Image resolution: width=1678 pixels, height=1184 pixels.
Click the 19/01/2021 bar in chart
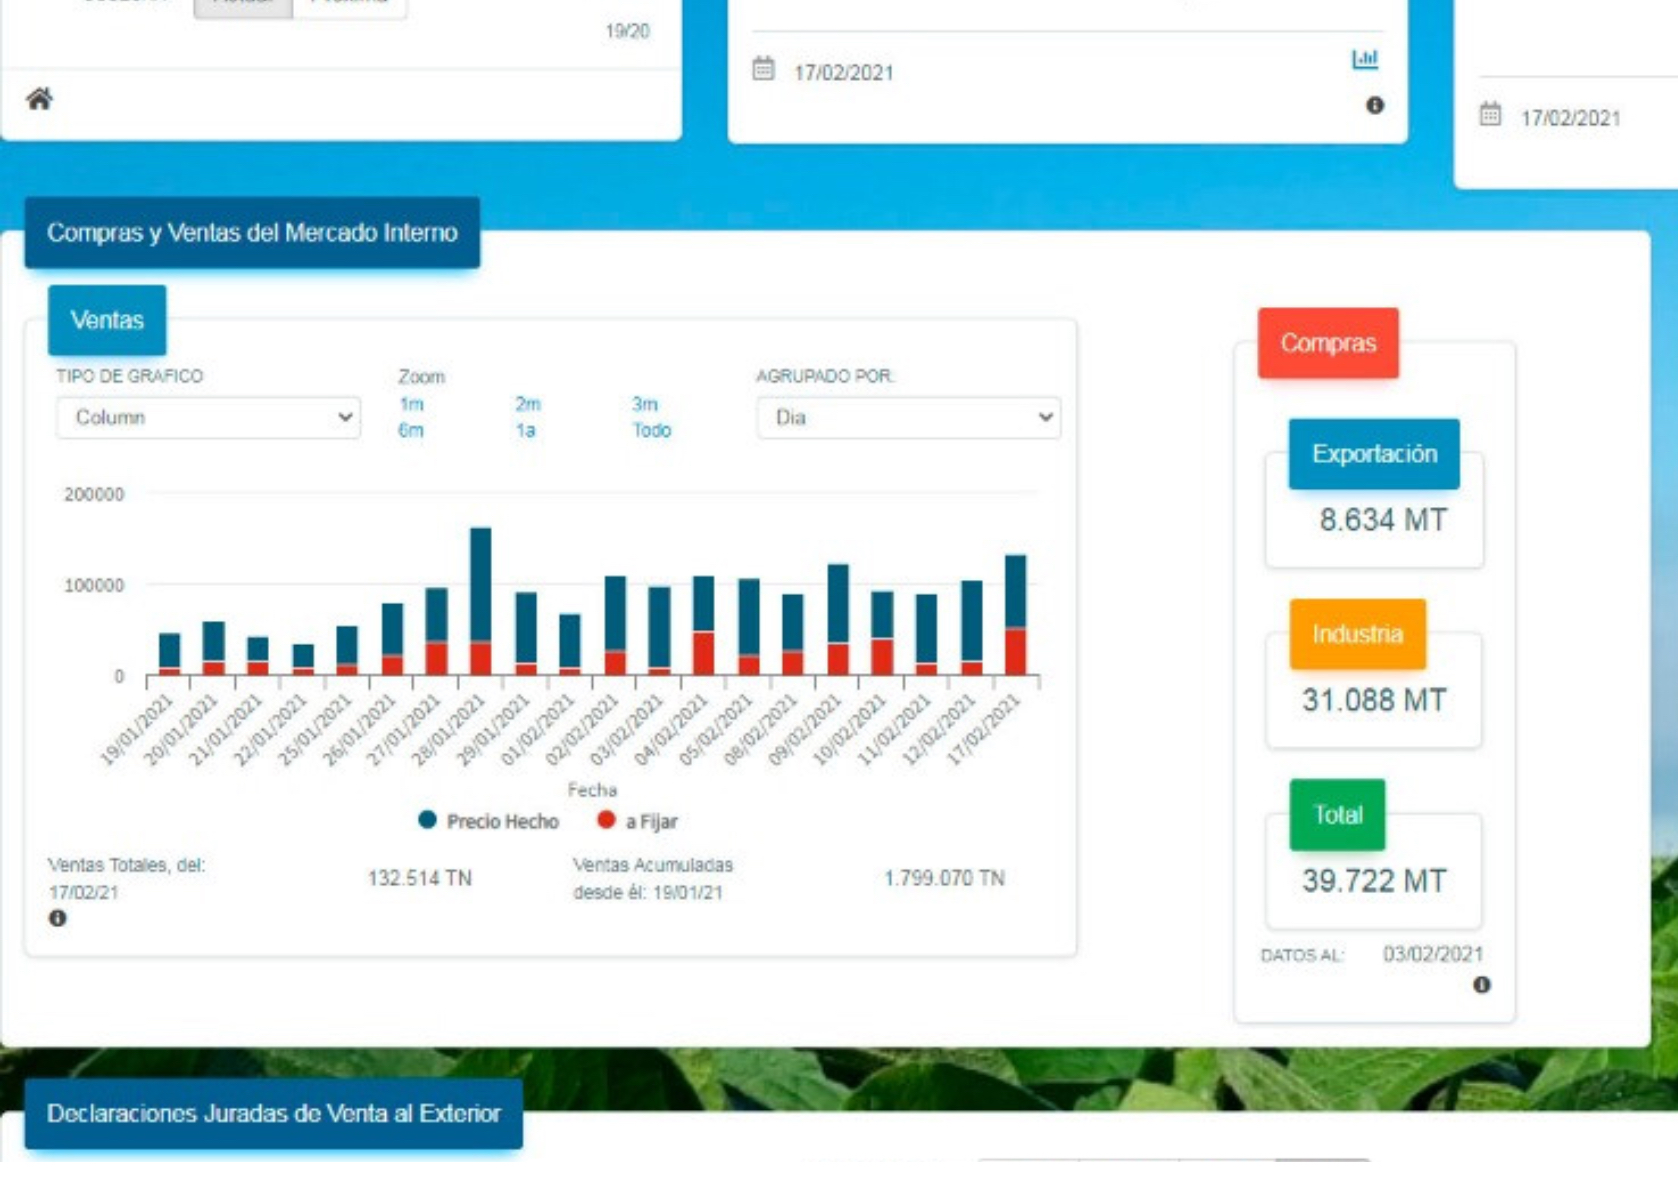point(170,654)
